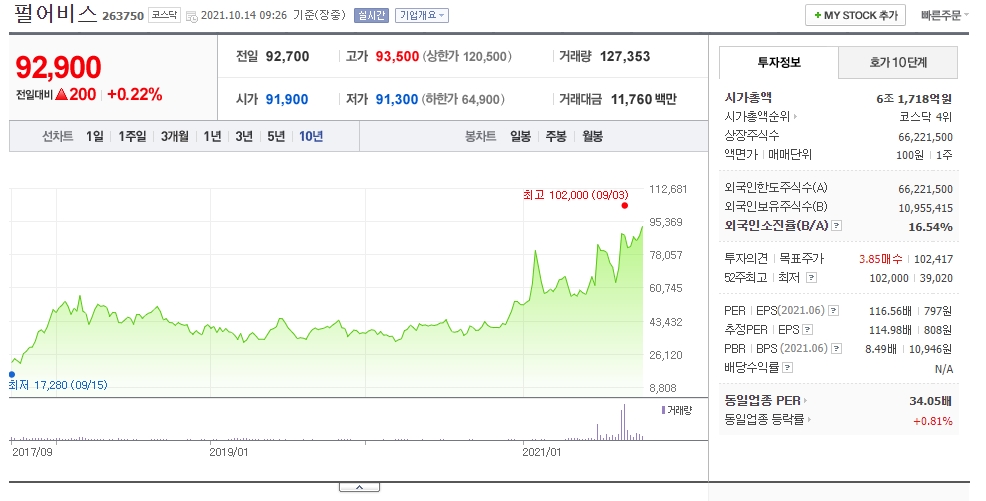986x501 pixels.
Task: Click the 시가 value 91,900
Action: click(x=287, y=99)
